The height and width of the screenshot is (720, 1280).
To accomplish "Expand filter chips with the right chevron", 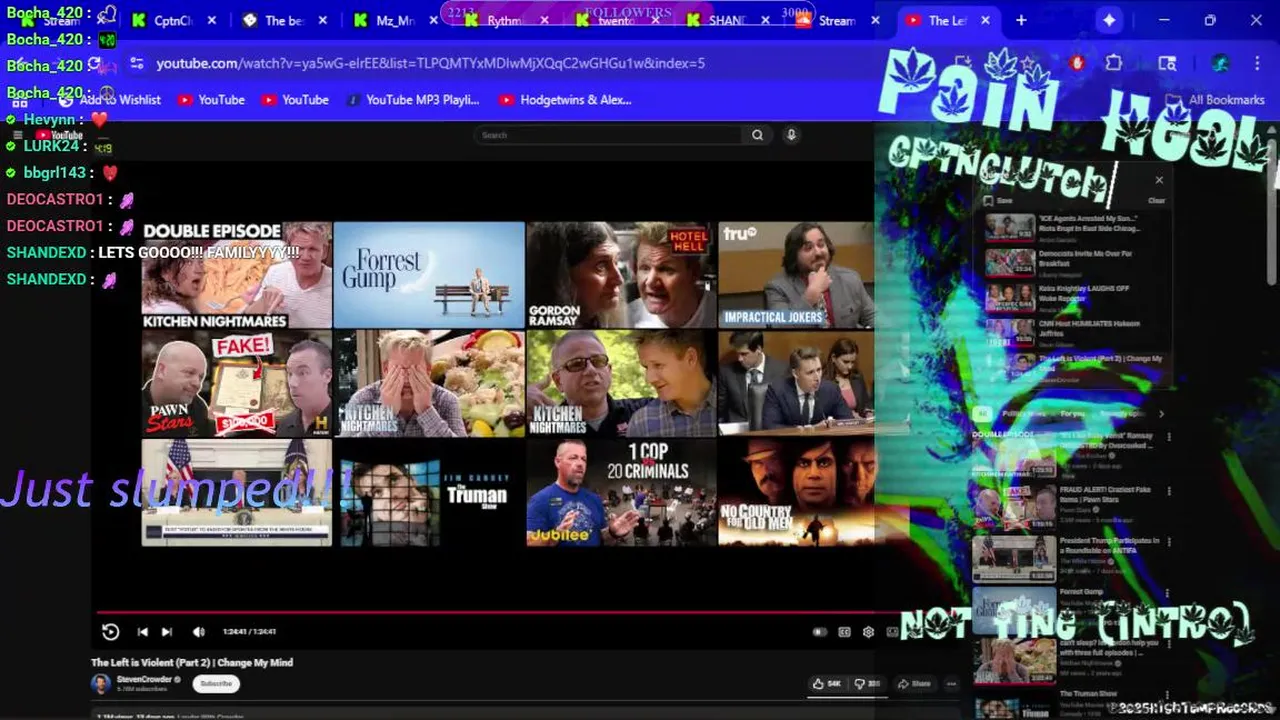I will coord(1161,413).
